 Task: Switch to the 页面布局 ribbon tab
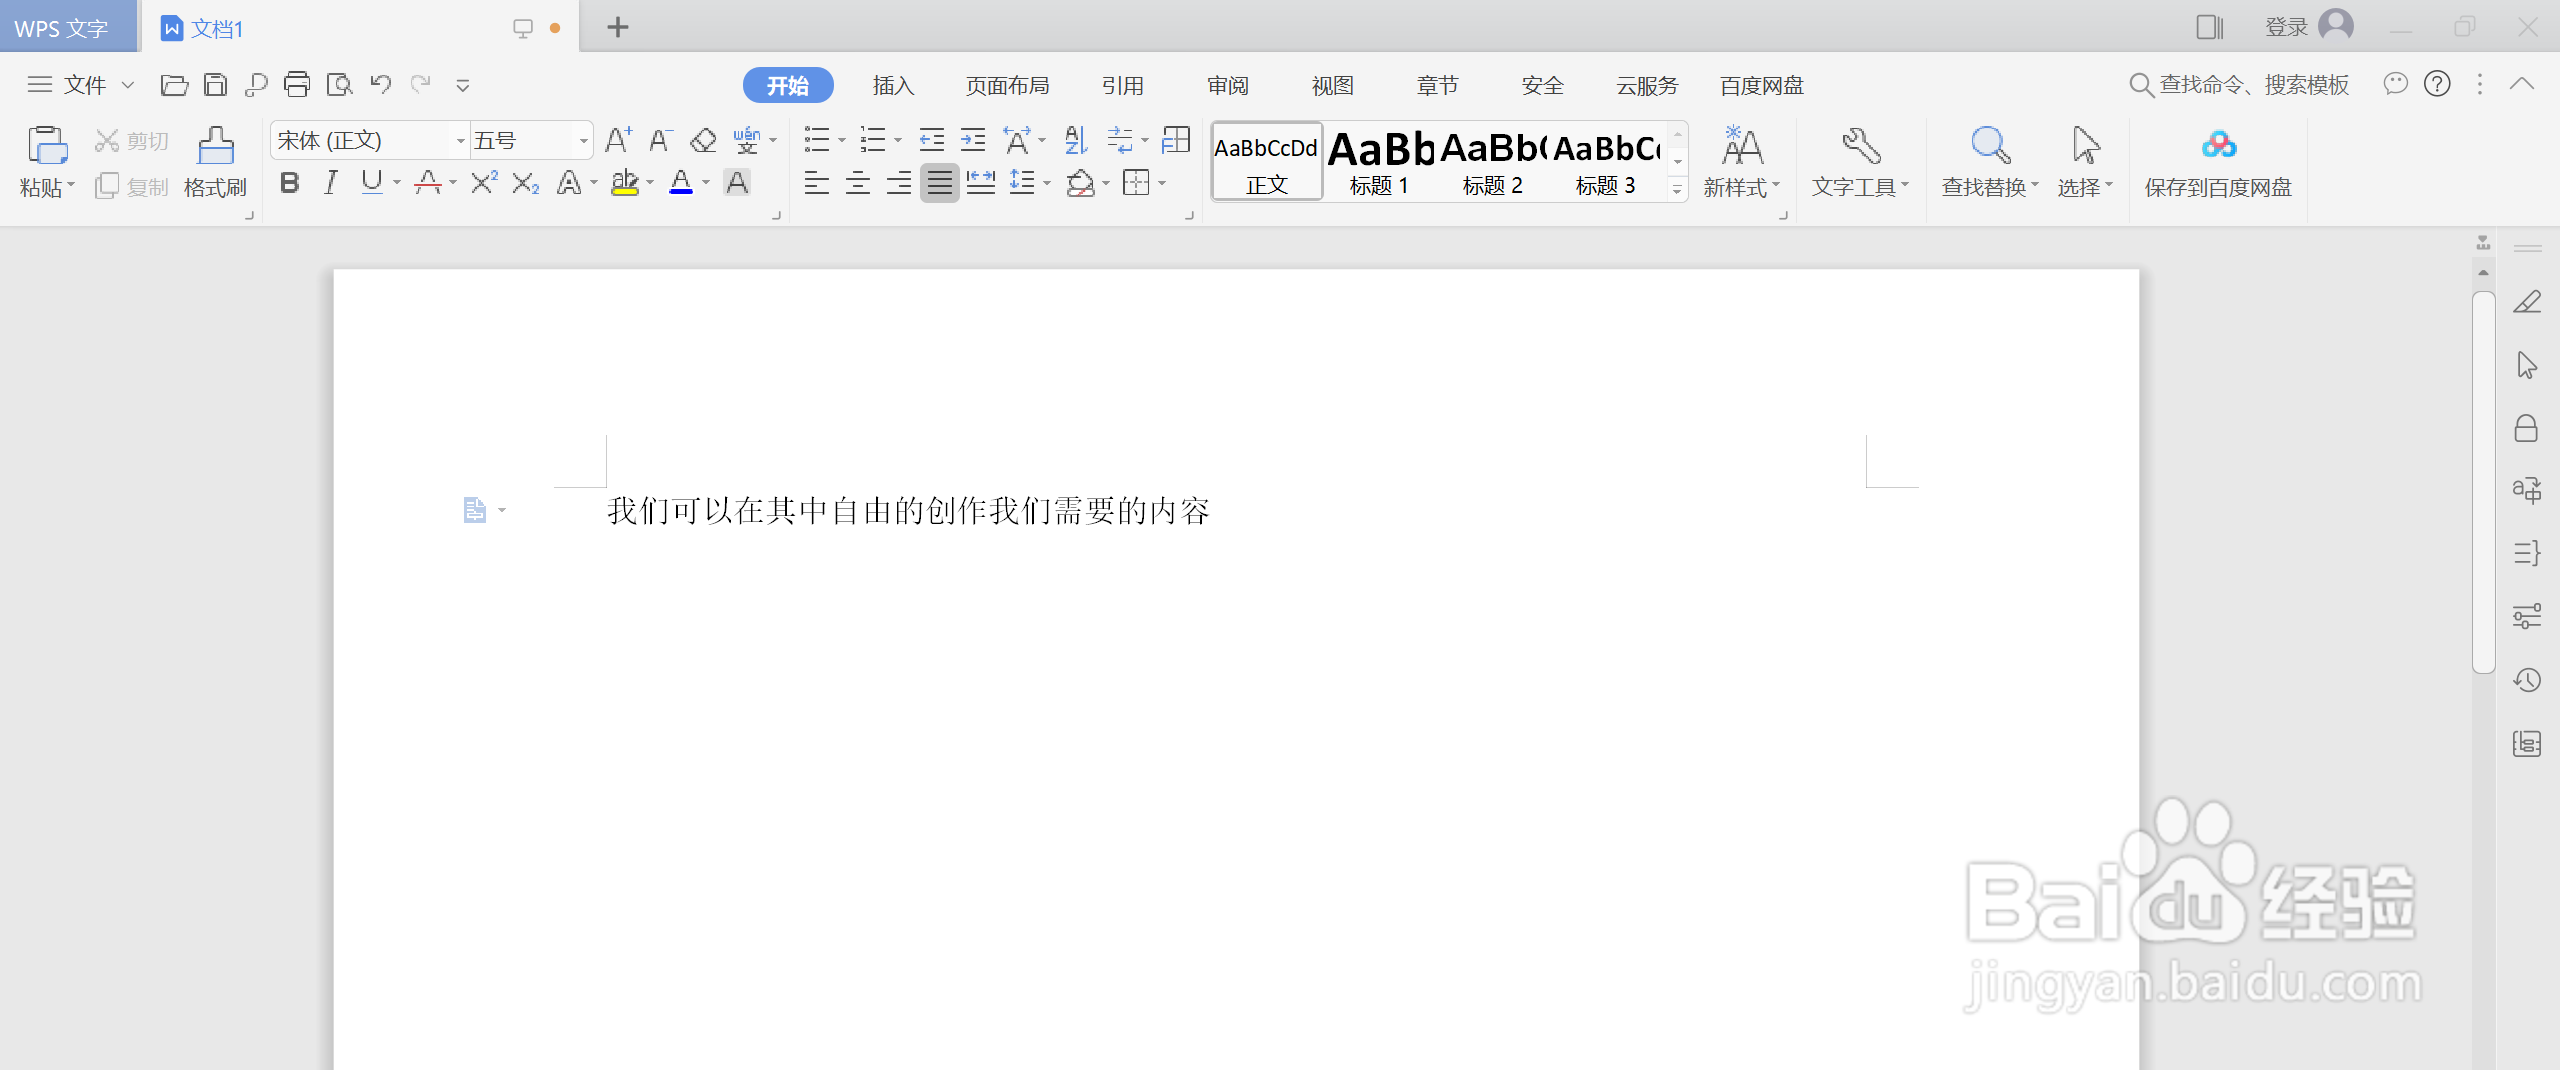tap(1007, 85)
